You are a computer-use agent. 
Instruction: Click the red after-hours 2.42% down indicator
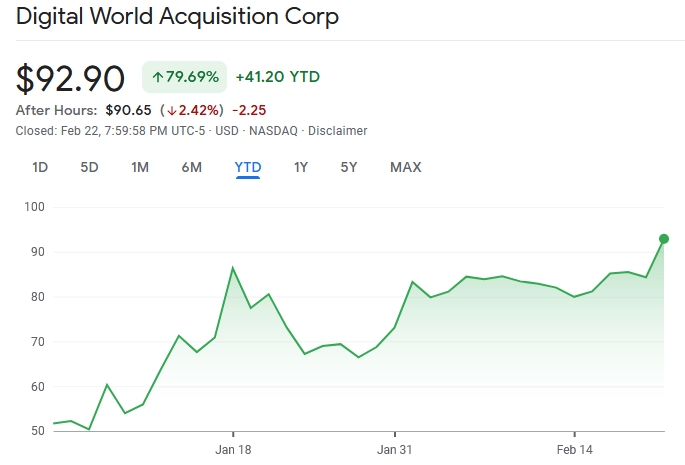coord(194,110)
